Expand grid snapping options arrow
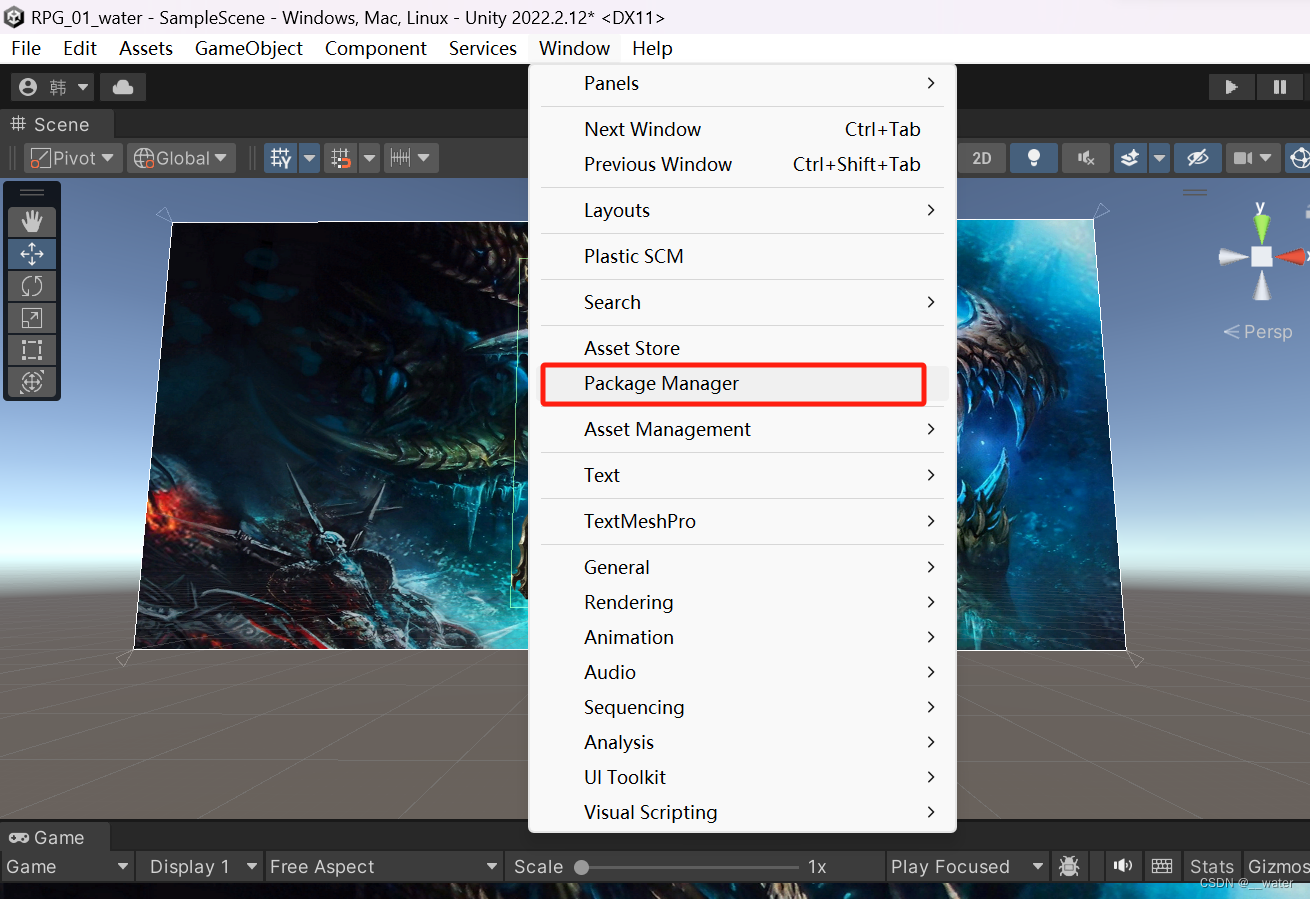Image resolution: width=1310 pixels, height=899 pixels. click(369, 158)
